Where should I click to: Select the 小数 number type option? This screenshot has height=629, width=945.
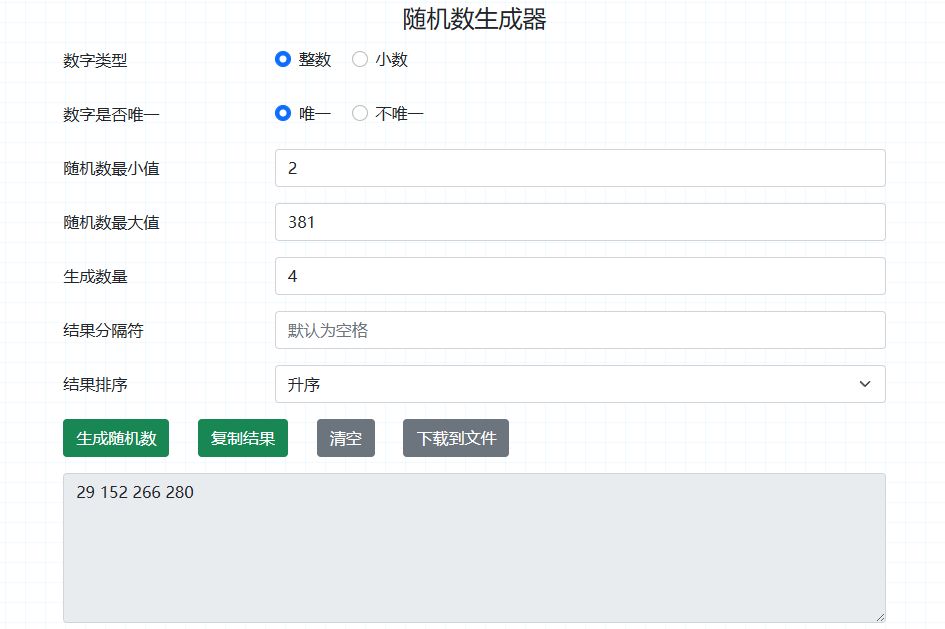tap(360, 59)
